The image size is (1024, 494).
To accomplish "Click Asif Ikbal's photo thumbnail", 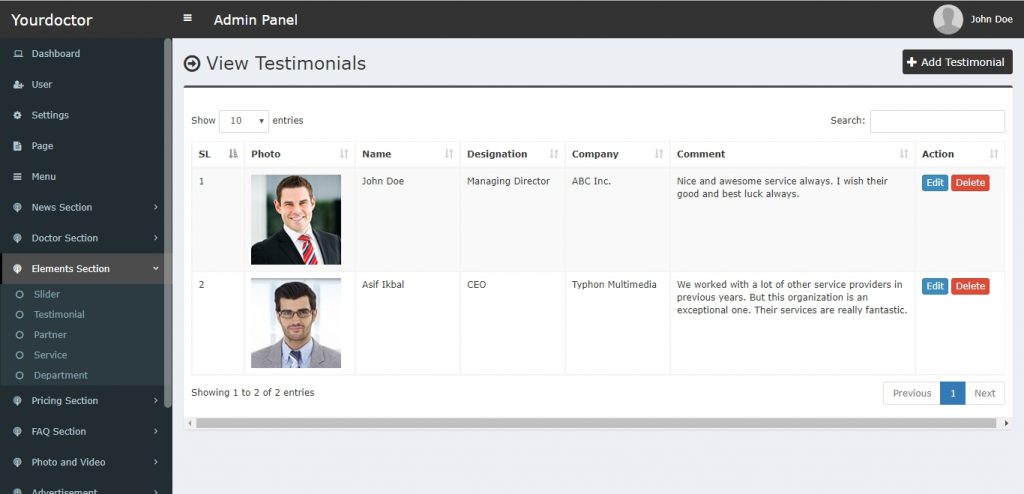I will [x=296, y=323].
